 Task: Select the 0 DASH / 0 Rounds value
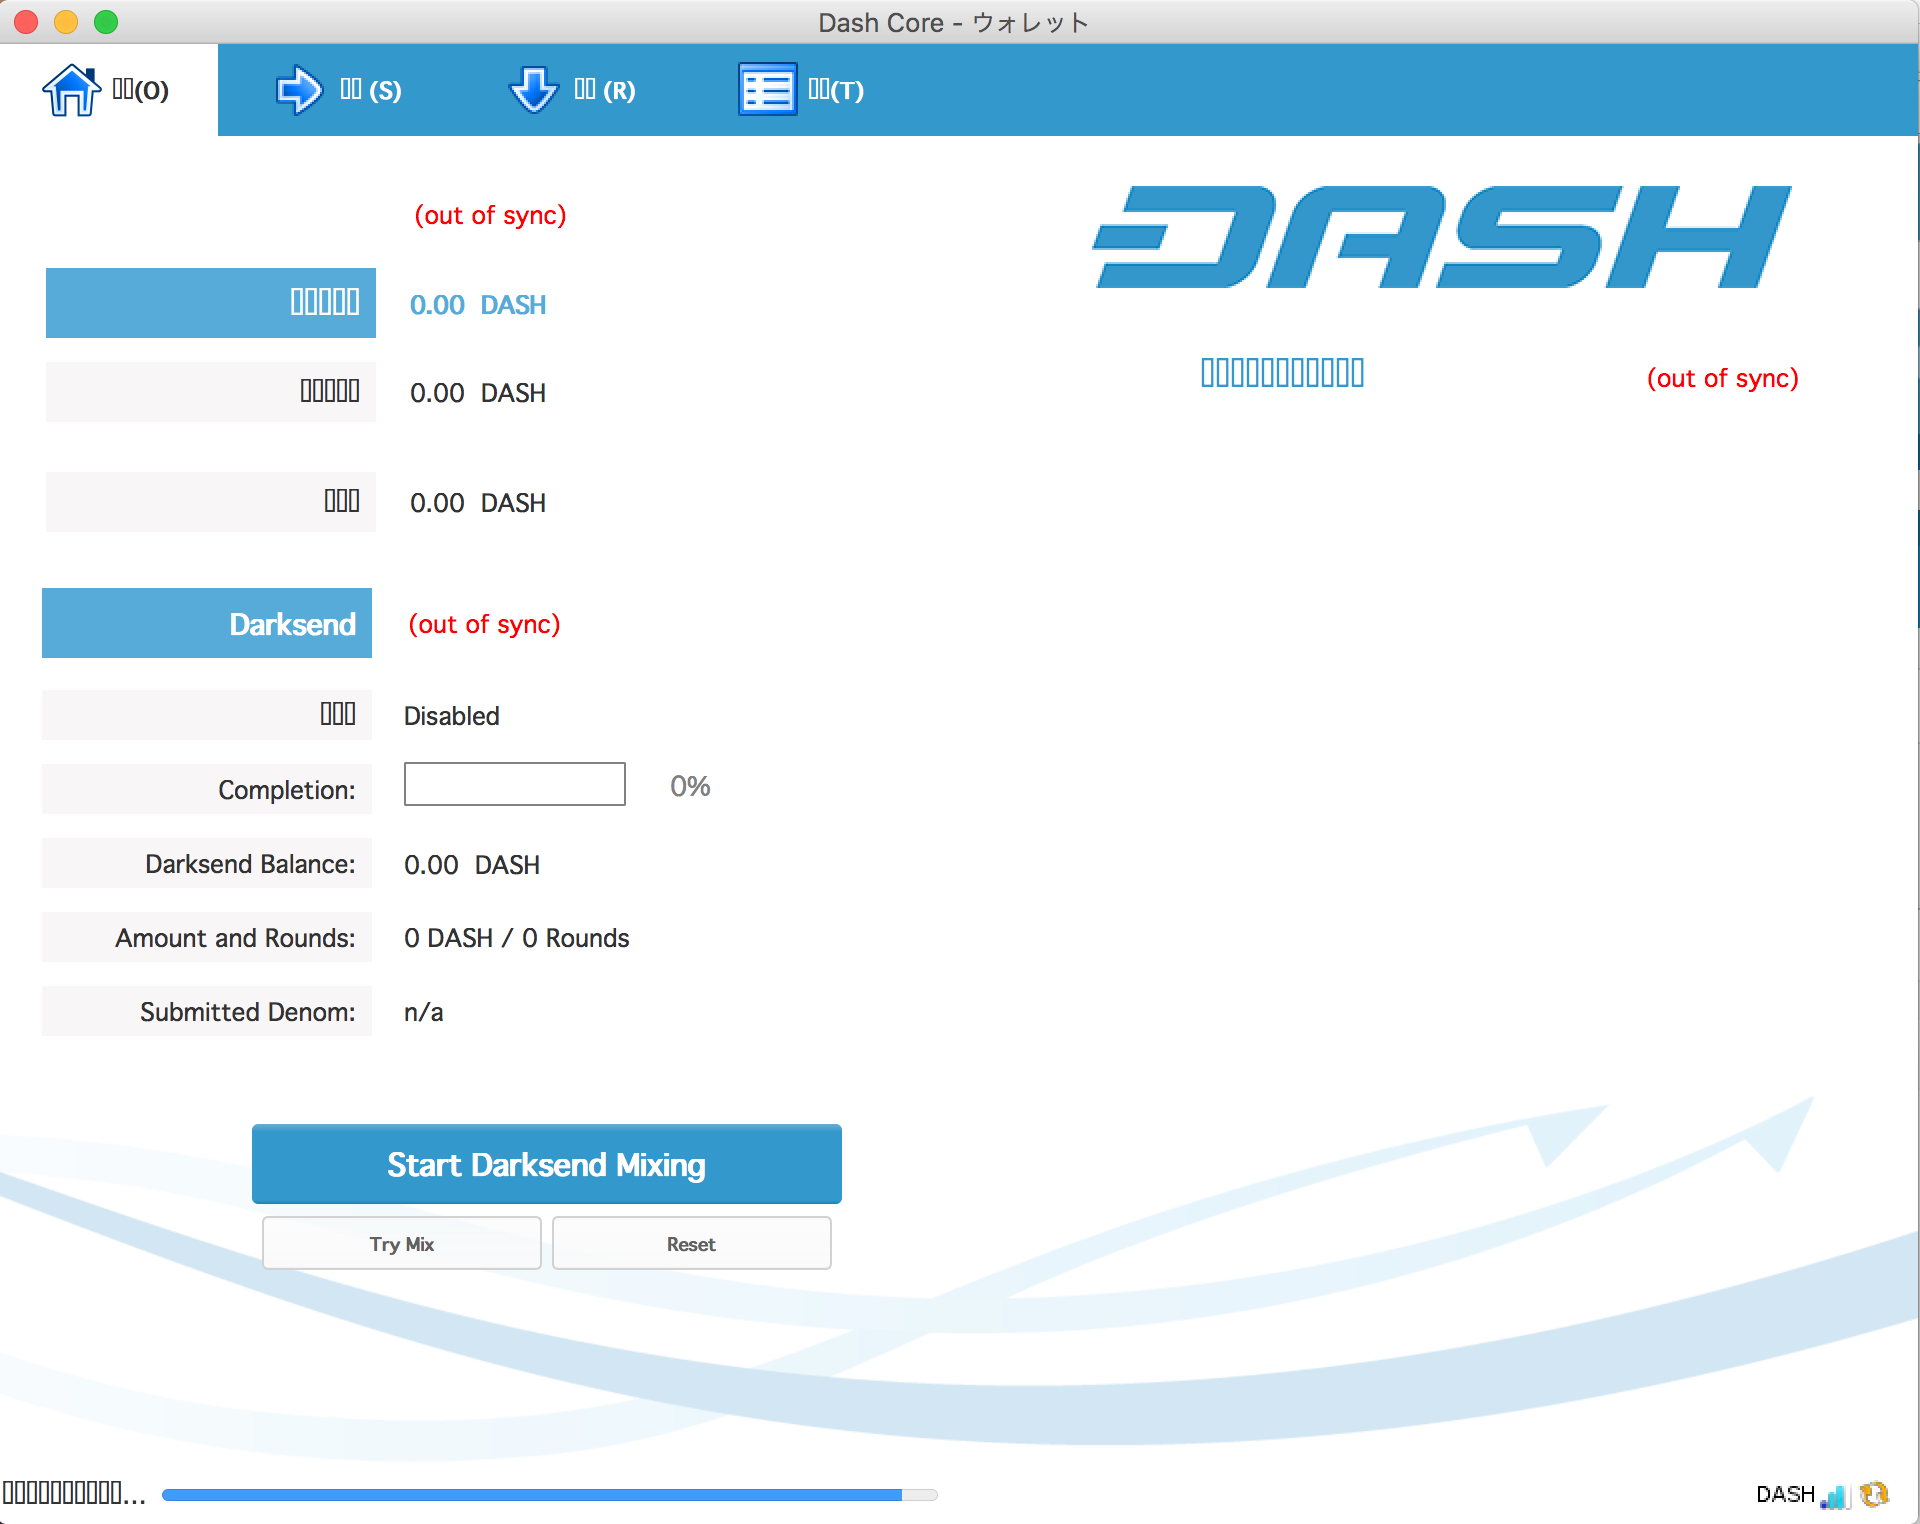tap(517, 938)
